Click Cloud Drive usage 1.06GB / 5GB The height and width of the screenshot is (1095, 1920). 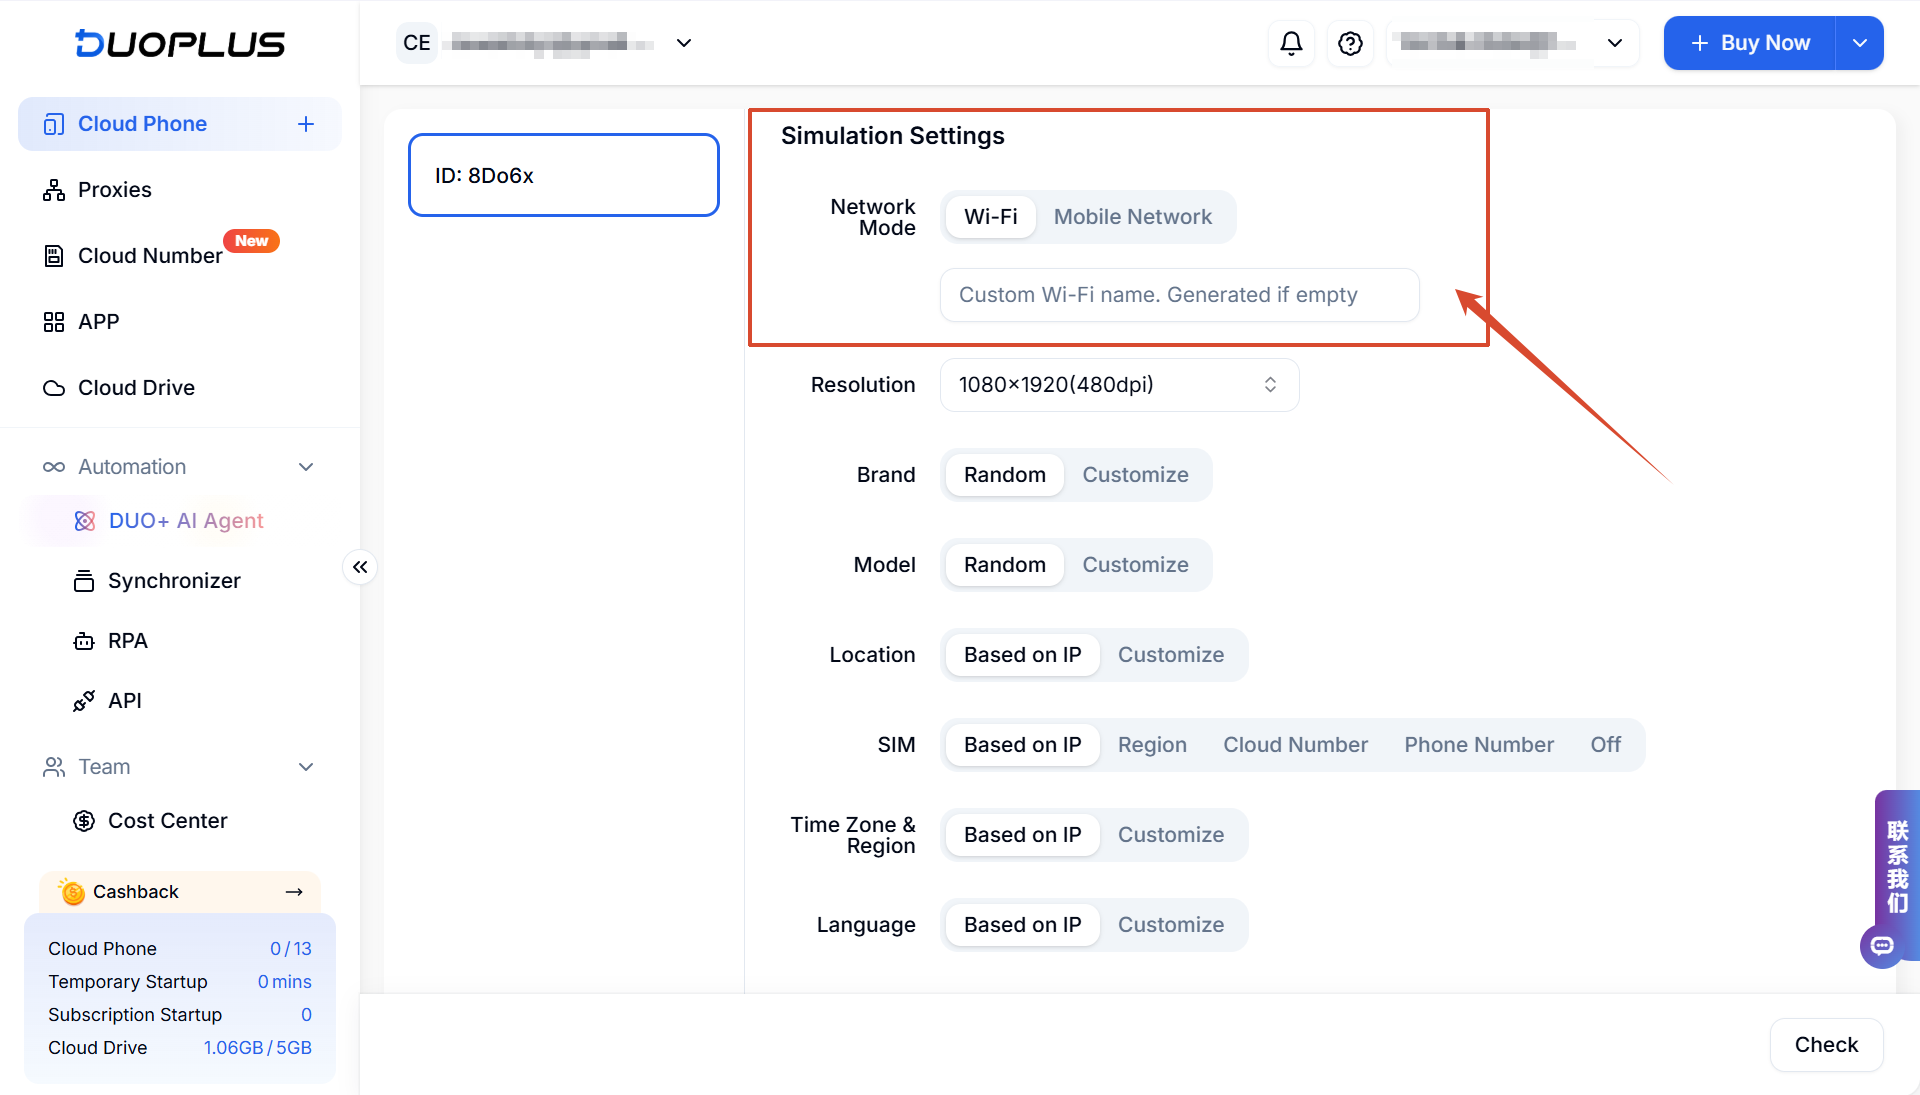click(x=258, y=1048)
